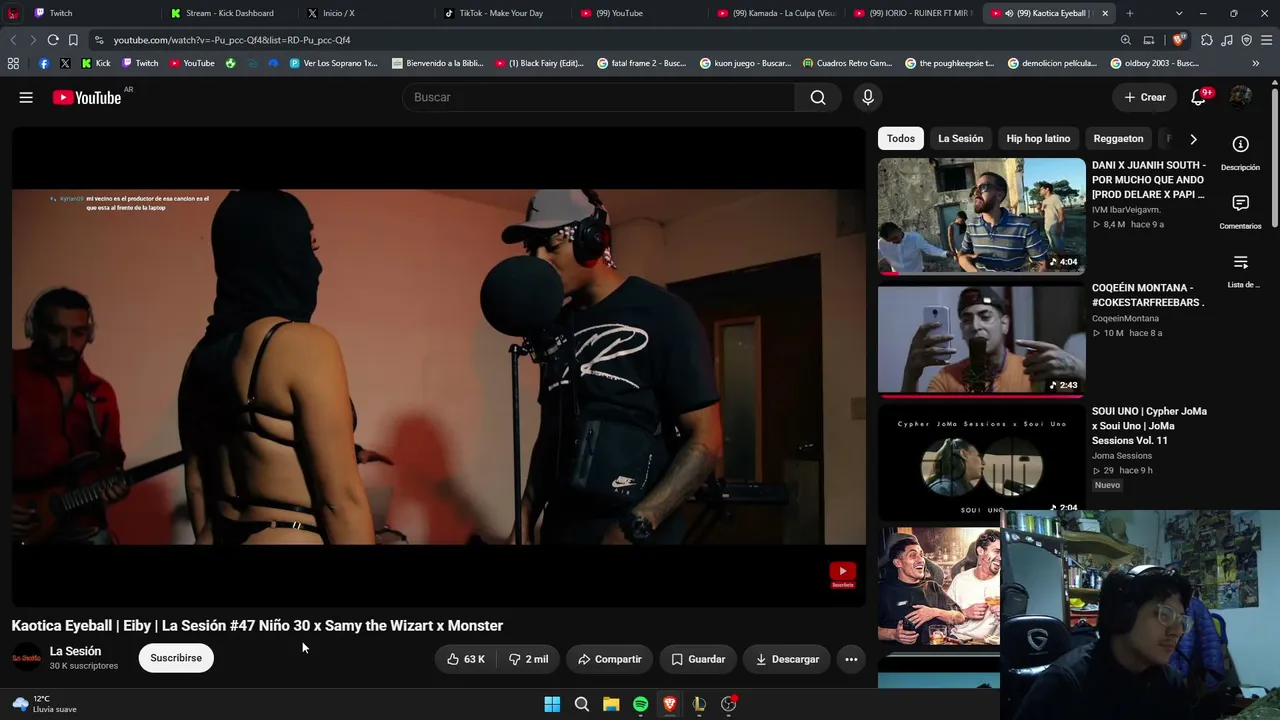Open the Comentarios panel icon
The width and height of the screenshot is (1280, 720).
pos(1240,211)
